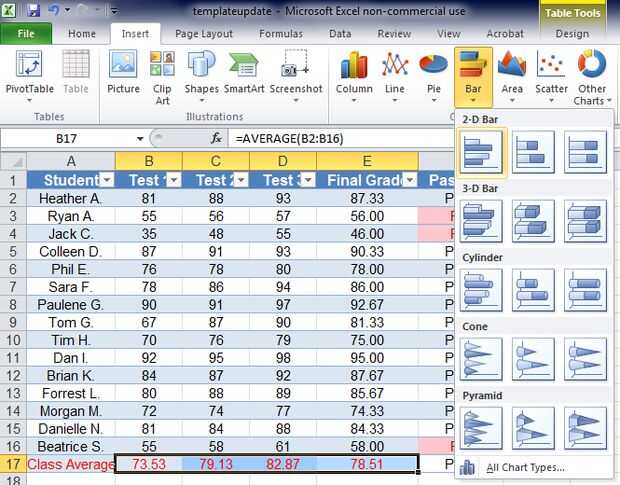Choose Stacked Horizontal Cylinder chart
620x485 pixels.
click(533, 290)
